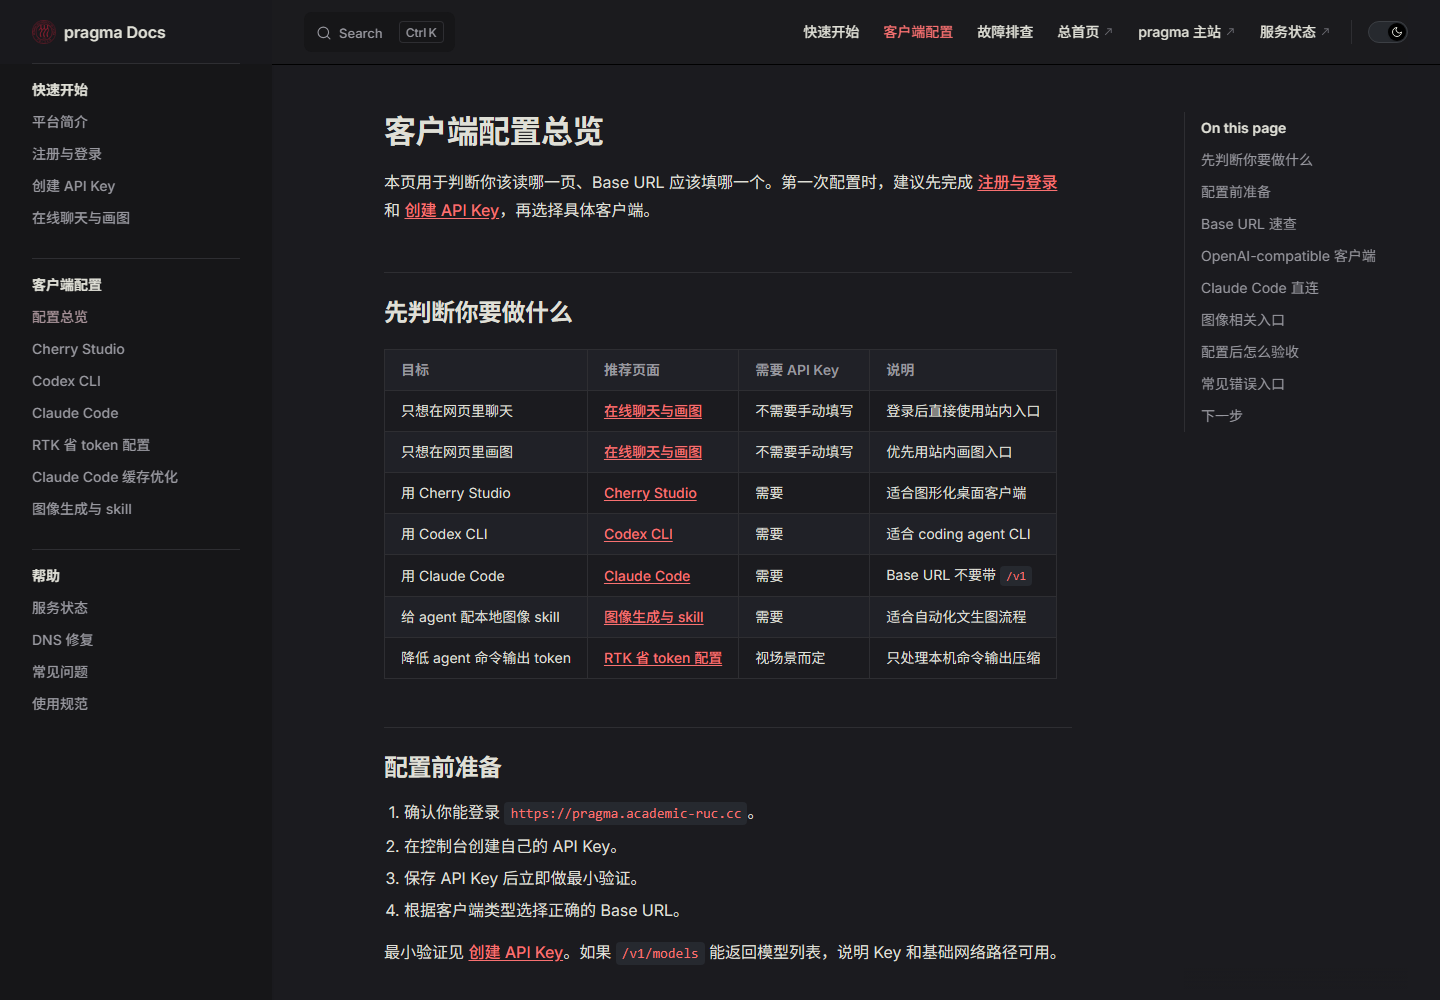Click the RTK 省 token 配置 table link

coord(663,658)
